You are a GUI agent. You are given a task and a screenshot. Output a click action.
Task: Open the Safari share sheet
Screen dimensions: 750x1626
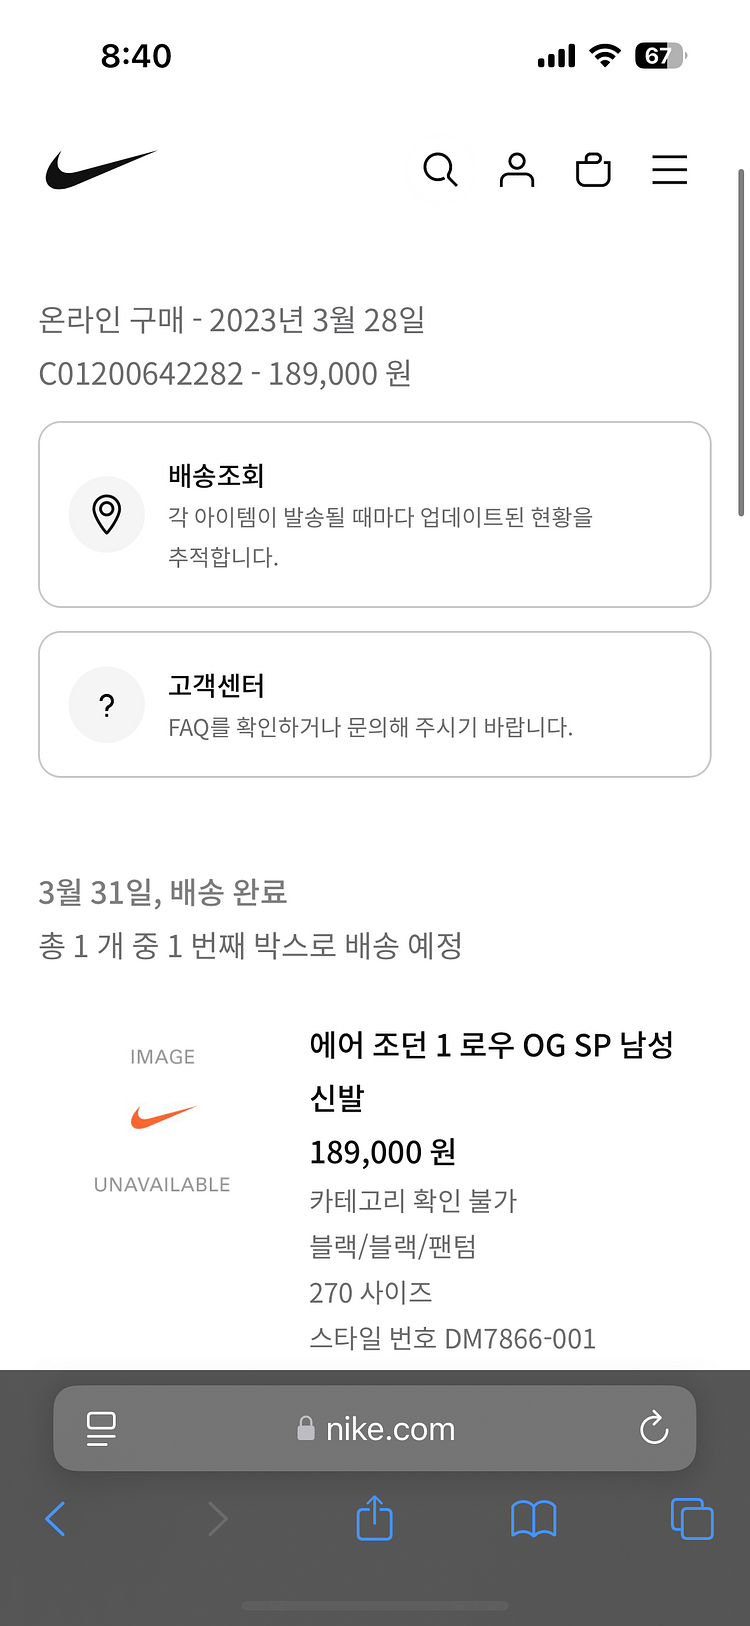point(374,1518)
